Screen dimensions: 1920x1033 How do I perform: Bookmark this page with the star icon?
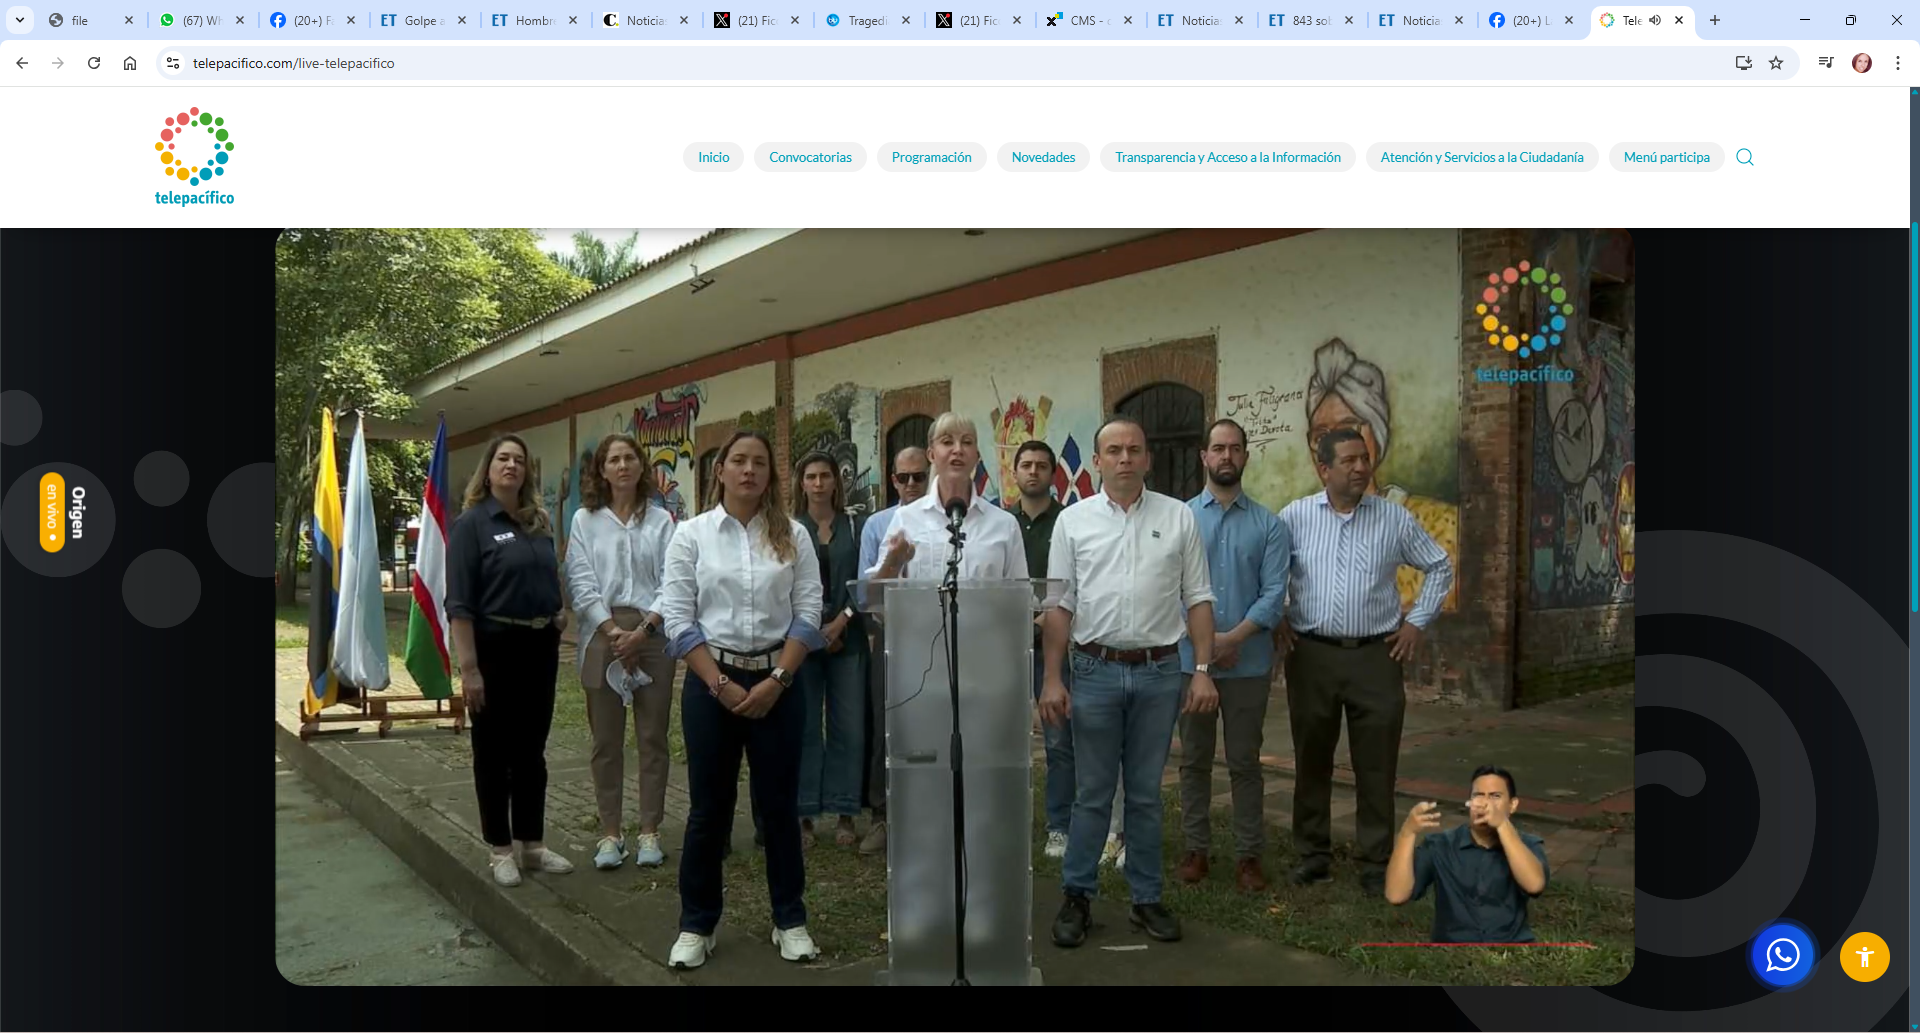pos(1776,63)
